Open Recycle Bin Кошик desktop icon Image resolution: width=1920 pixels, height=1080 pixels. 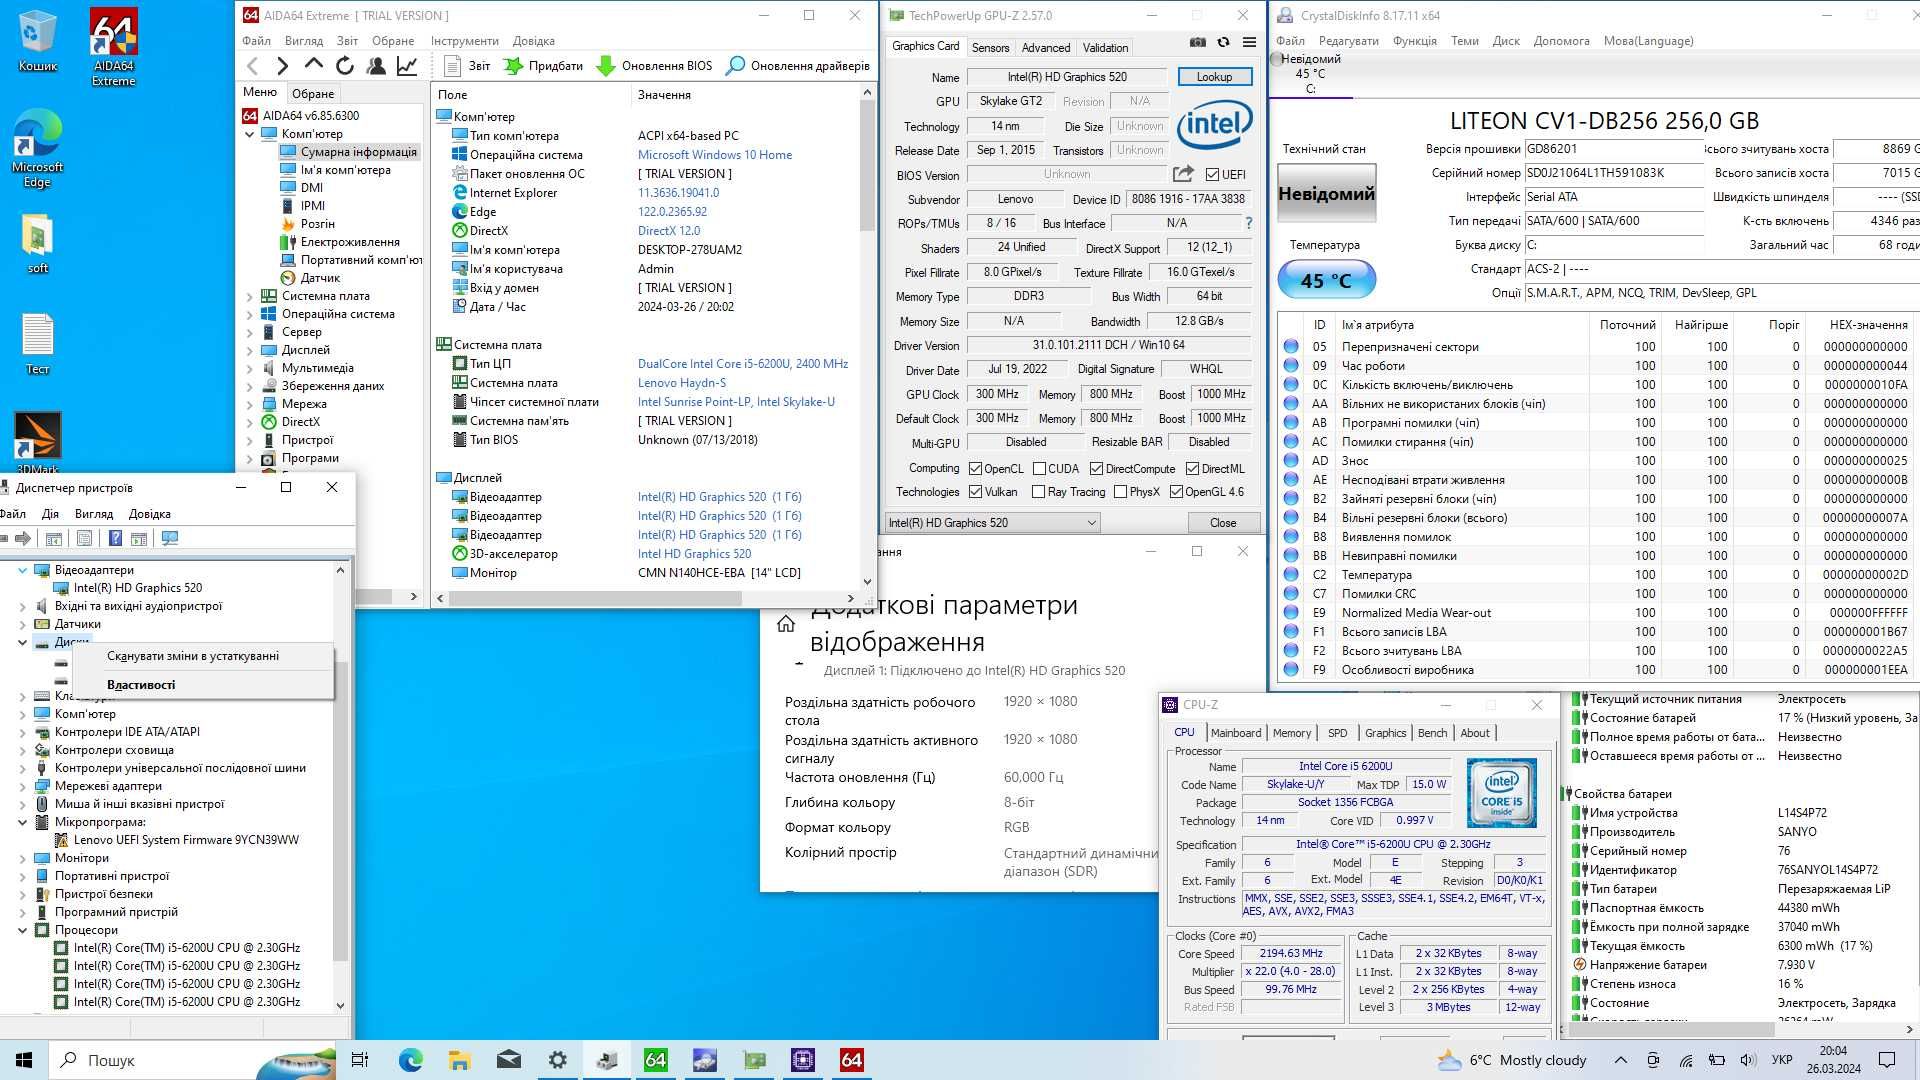(38, 41)
